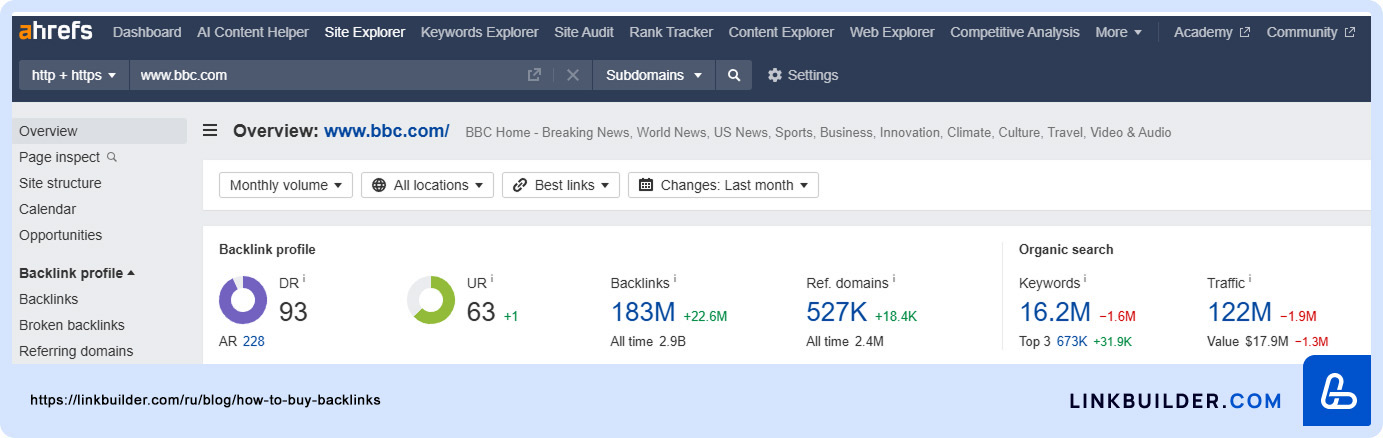The width and height of the screenshot is (1383, 438).
Task: Click the www.bbc.com/ overview link
Action: click(387, 131)
